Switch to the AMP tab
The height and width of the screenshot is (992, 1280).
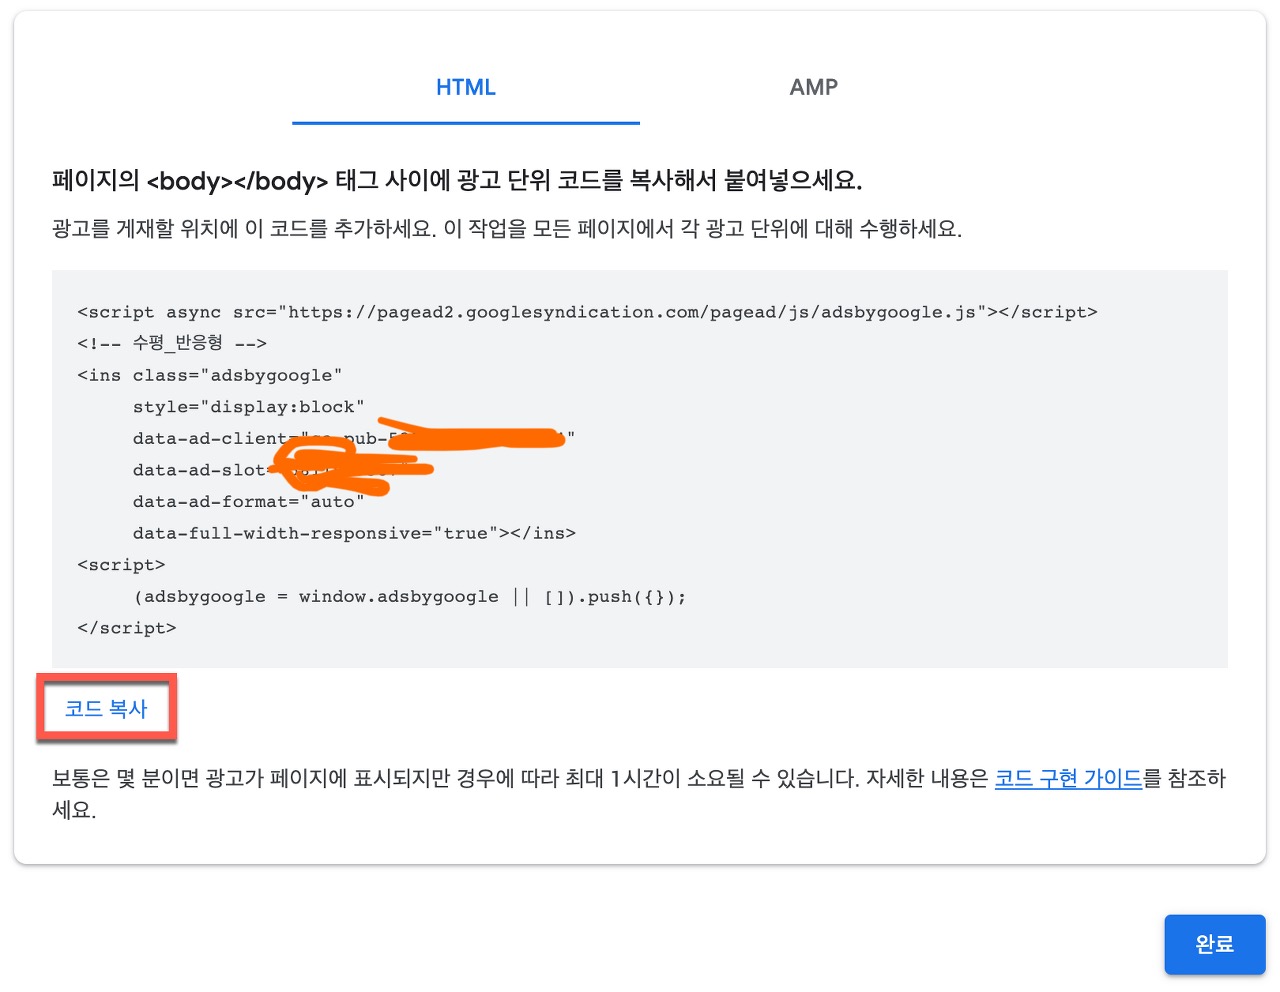click(x=814, y=88)
